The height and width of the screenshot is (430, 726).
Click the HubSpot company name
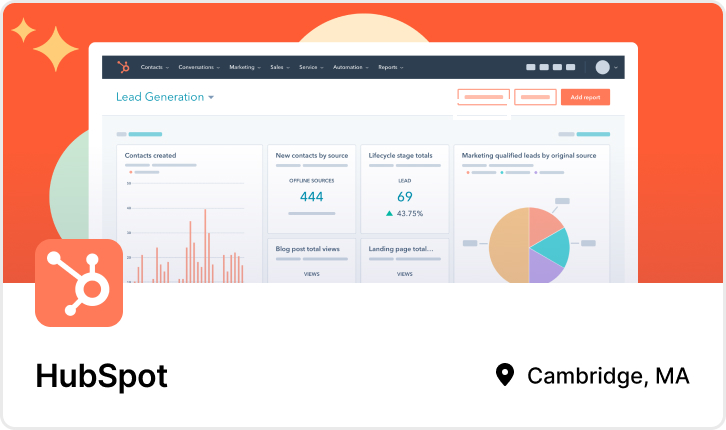tap(101, 376)
